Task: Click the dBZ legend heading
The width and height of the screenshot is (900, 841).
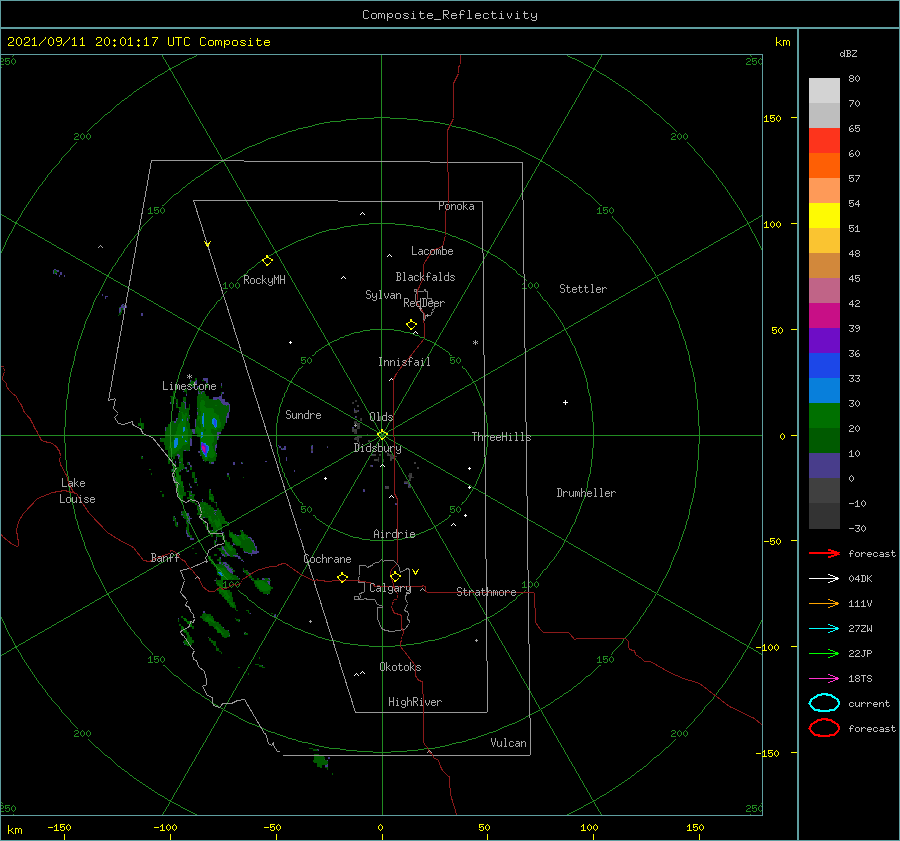Action: tap(848, 53)
